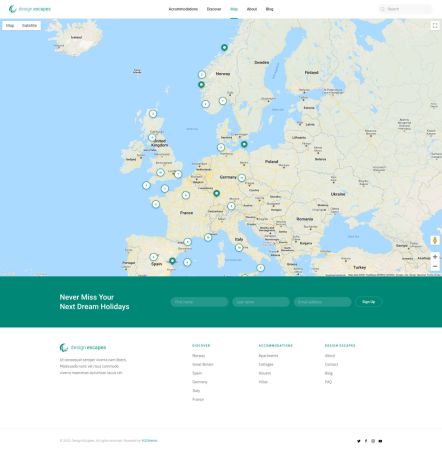
Task: Click the green pin in southwest Germany
Action: [x=216, y=193]
